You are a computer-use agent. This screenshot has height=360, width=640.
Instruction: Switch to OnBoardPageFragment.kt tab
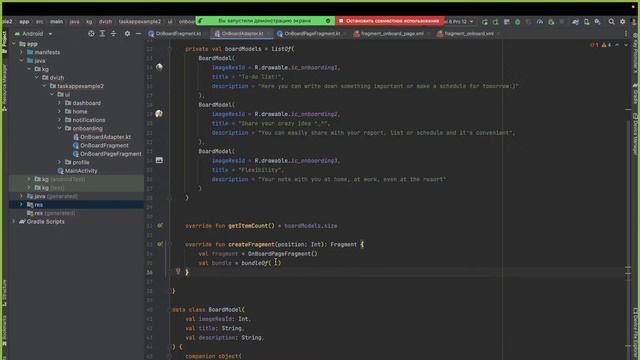click(x=311, y=33)
